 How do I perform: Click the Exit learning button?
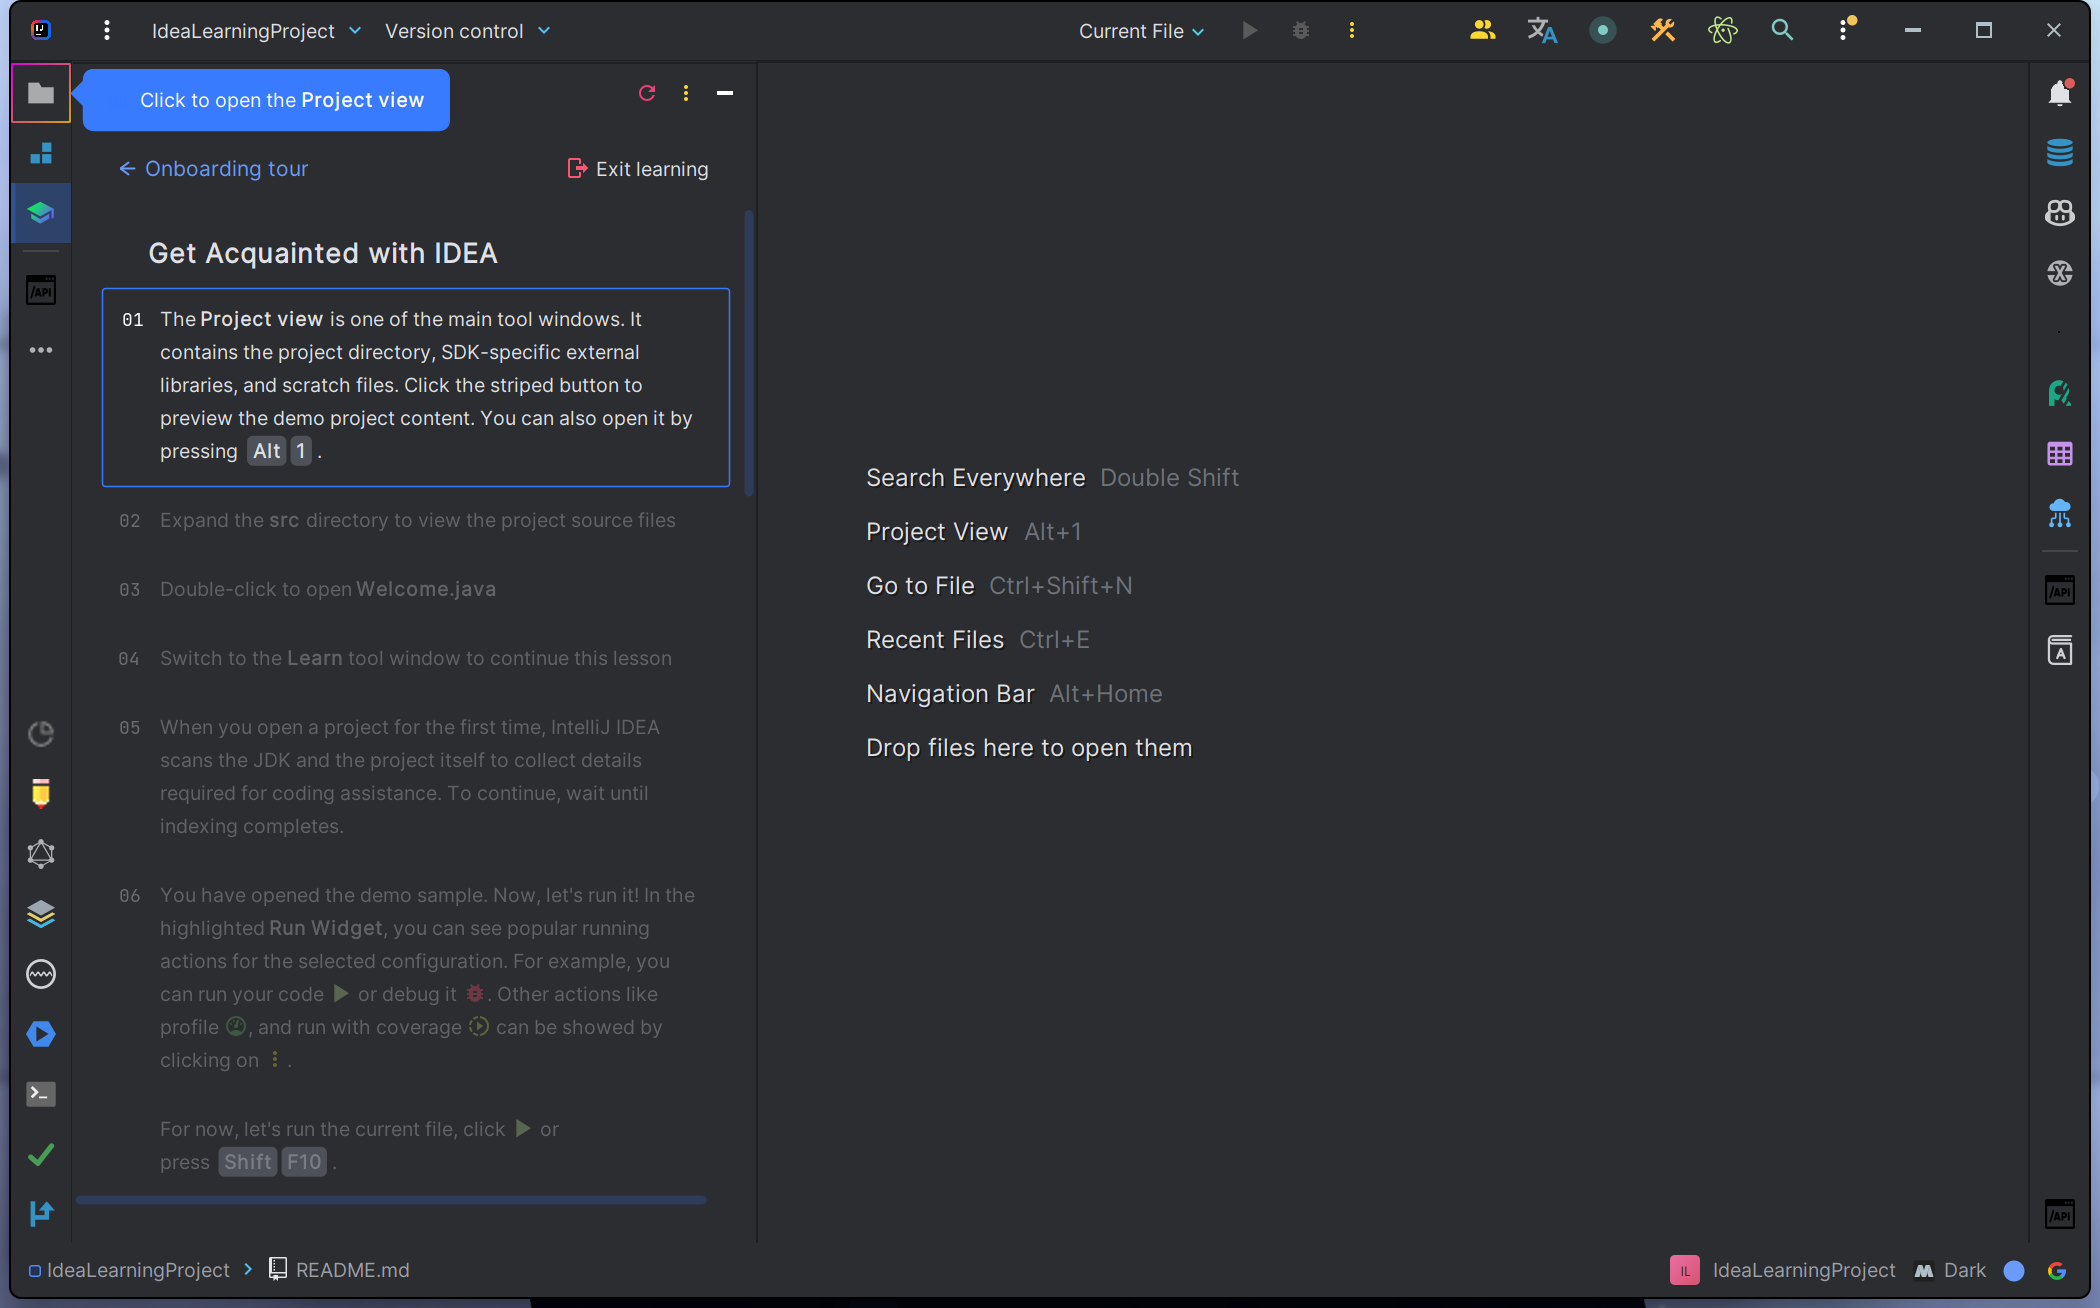click(638, 169)
